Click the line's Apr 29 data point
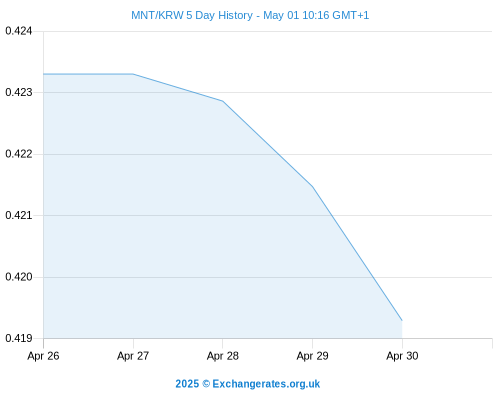The width and height of the screenshot is (495, 400). point(312,186)
